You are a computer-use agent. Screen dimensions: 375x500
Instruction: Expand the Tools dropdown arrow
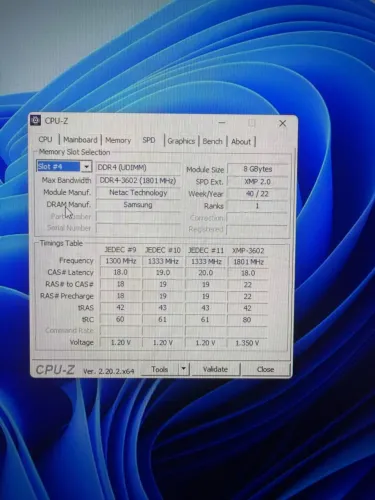[183, 369]
